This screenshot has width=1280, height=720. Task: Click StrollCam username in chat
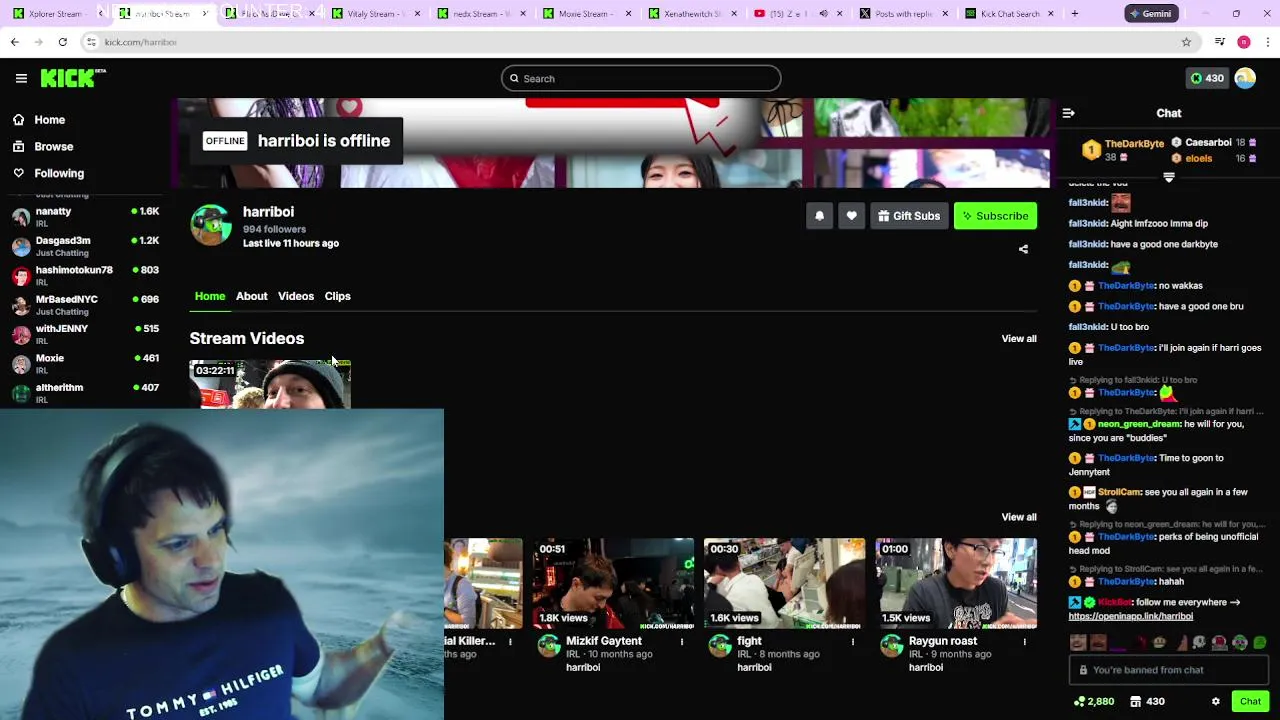1119,492
